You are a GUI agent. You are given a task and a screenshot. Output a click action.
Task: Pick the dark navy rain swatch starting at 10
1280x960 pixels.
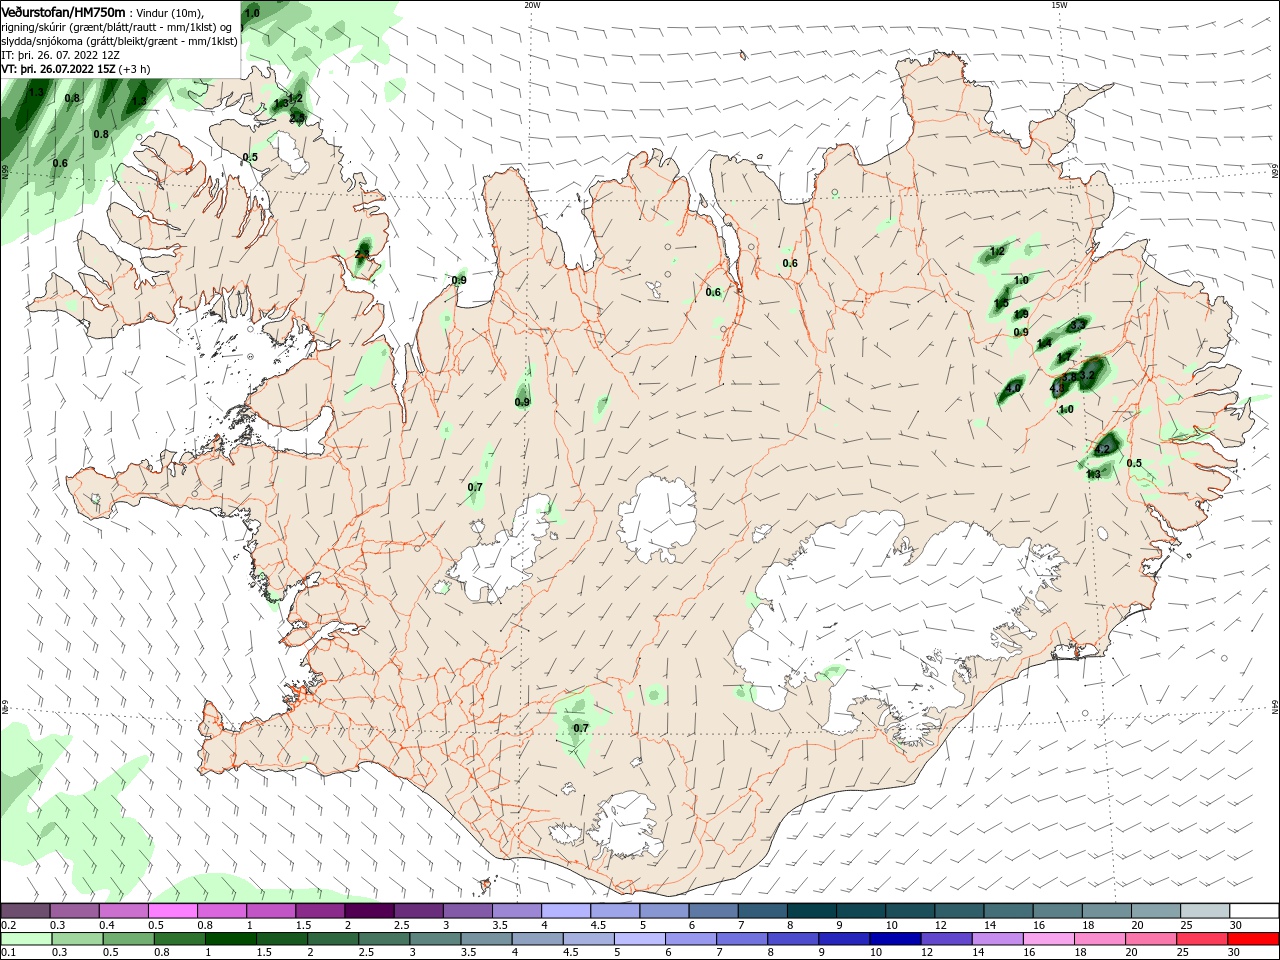tap(896, 939)
